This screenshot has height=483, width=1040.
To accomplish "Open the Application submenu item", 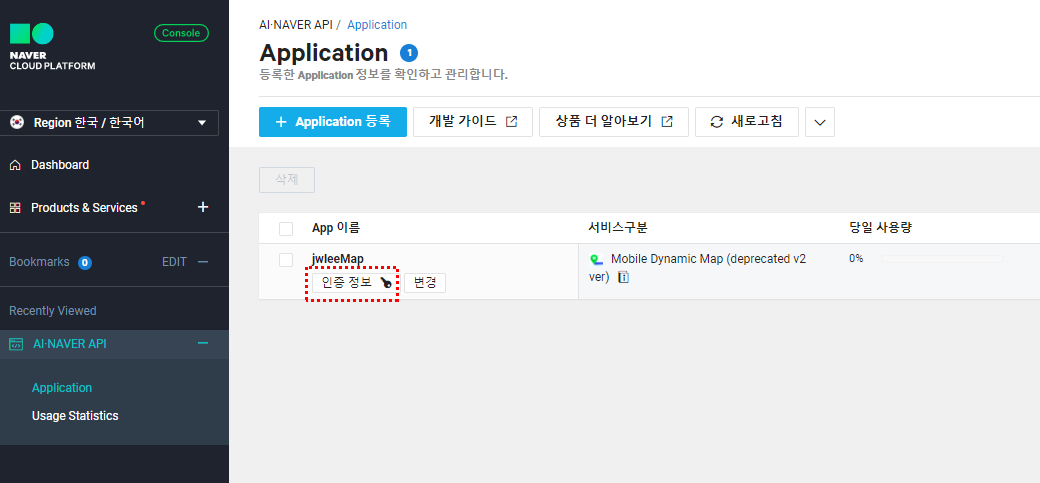I will coord(62,387).
